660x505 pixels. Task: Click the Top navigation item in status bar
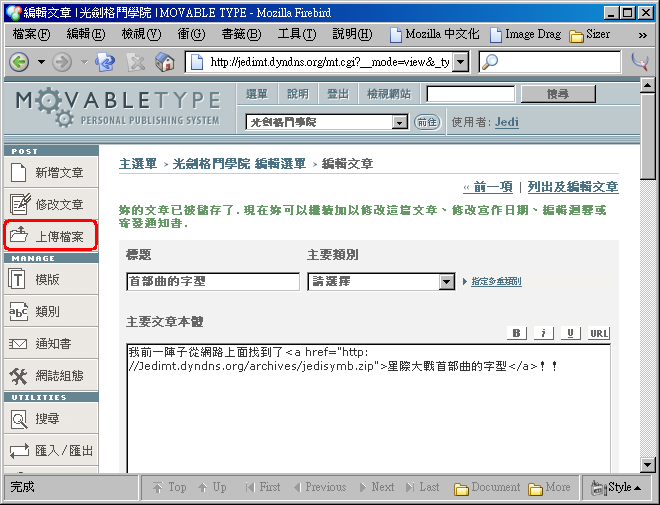tap(170, 487)
